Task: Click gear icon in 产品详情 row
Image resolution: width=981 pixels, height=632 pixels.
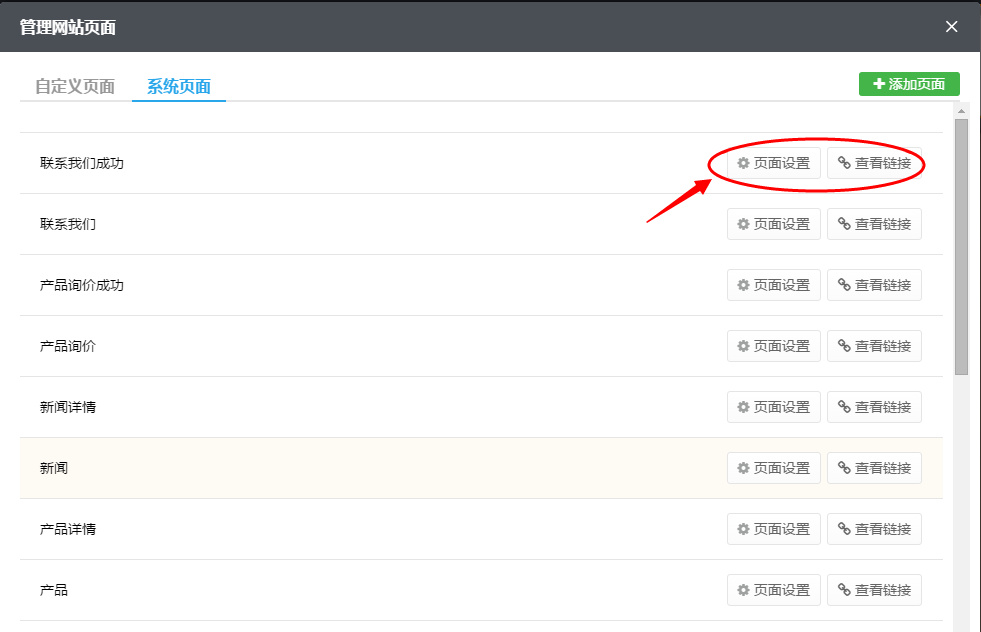Action: 743,529
